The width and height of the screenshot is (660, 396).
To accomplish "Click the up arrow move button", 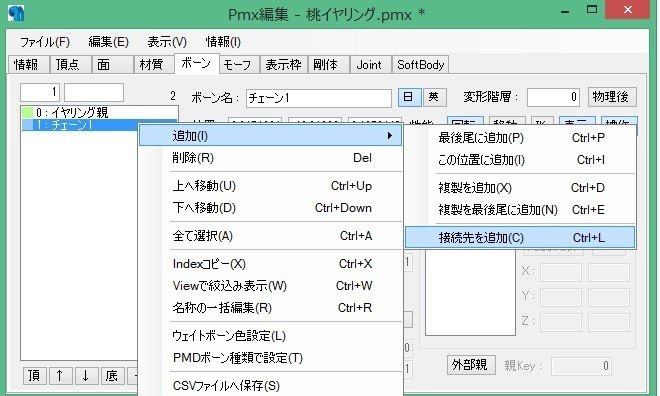I will (x=60, y=375).
